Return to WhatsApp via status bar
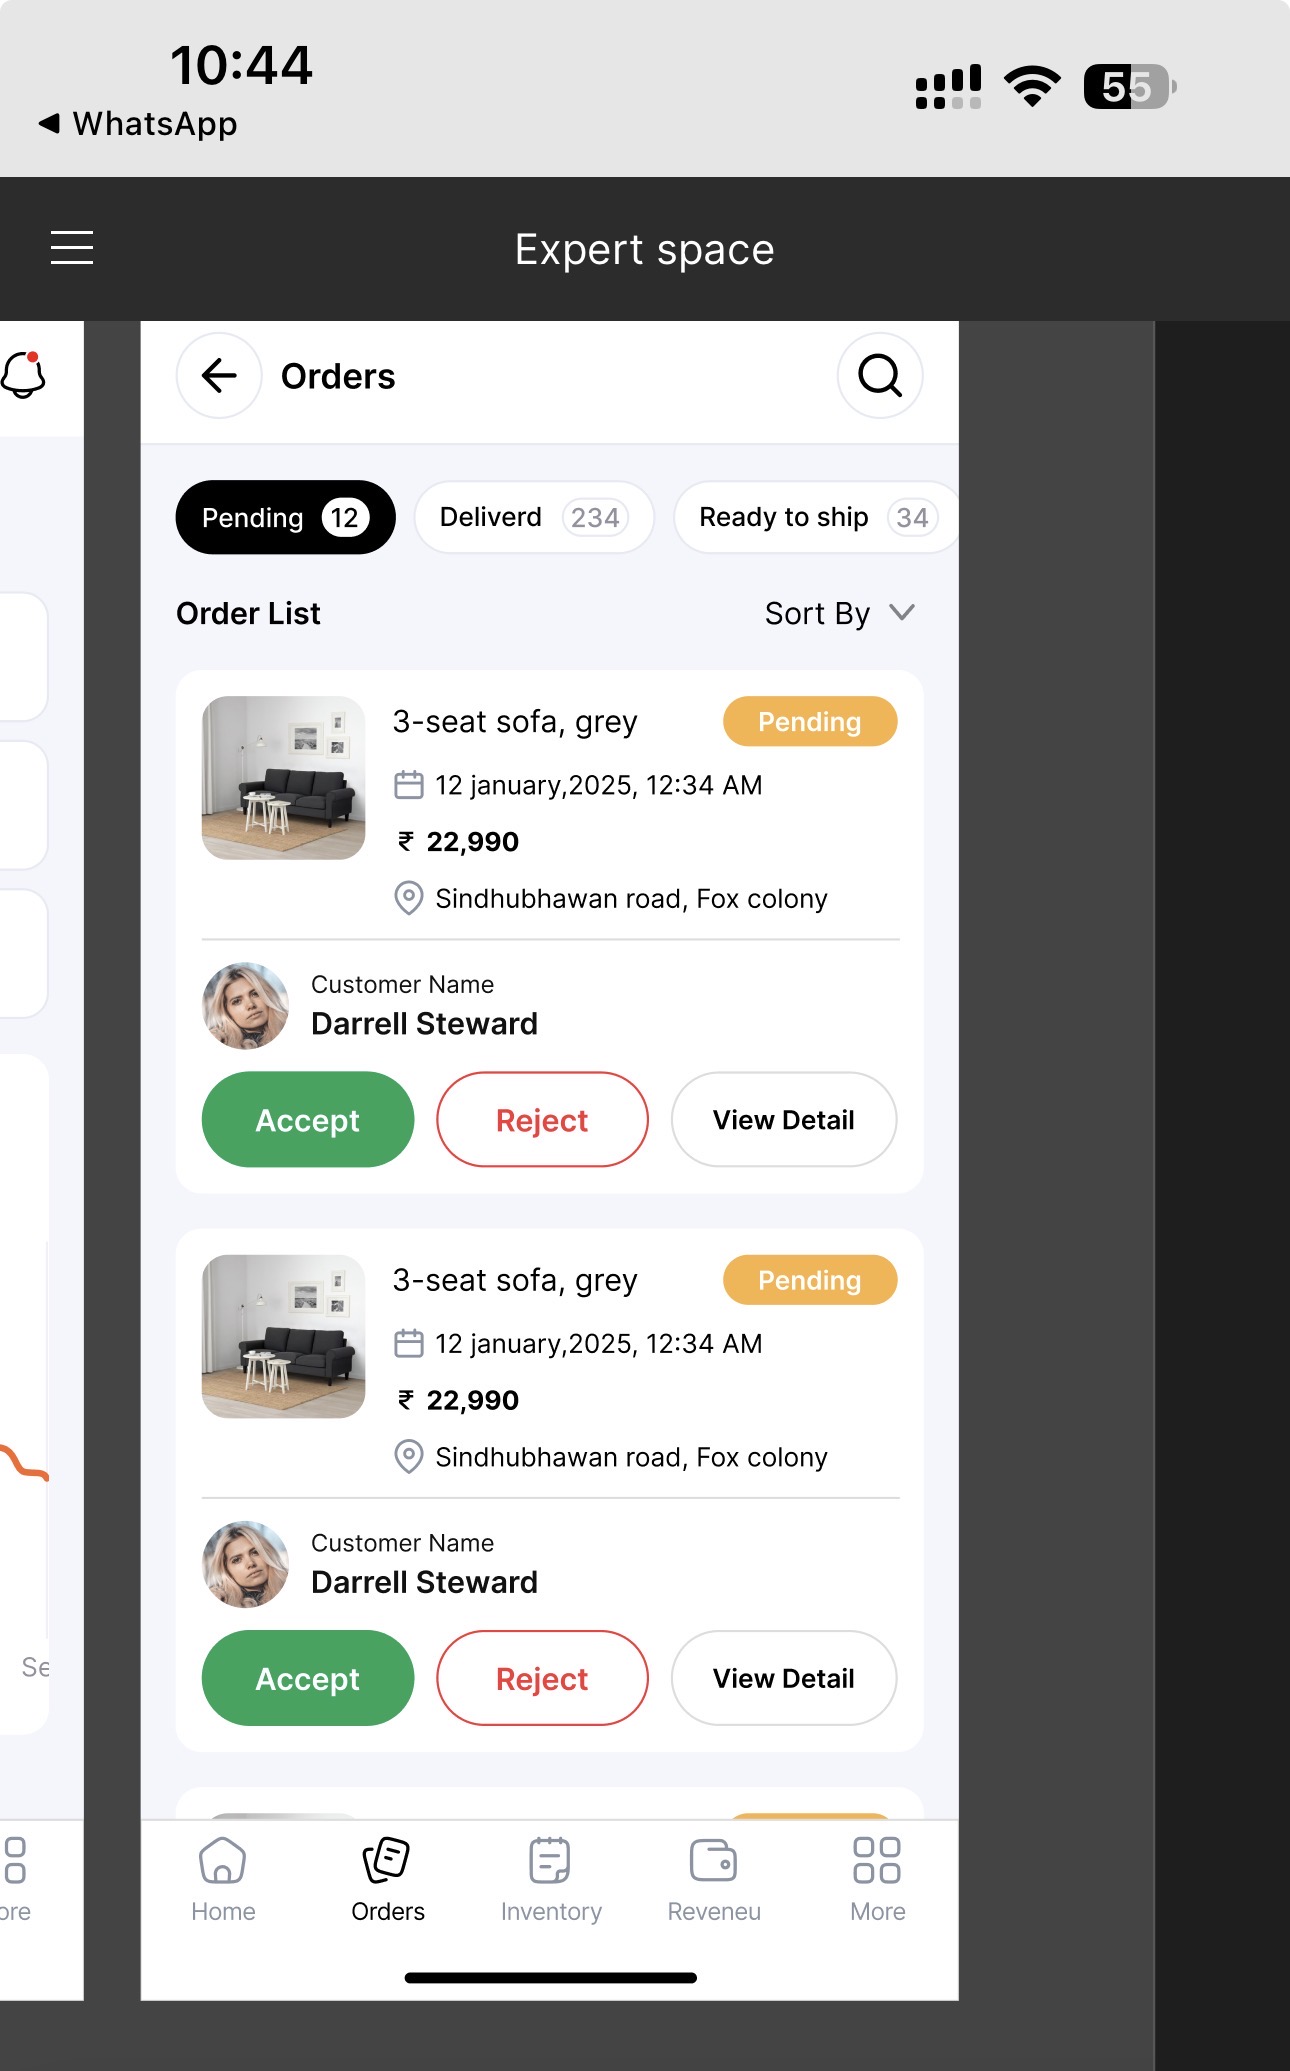The width and height of the screenshot is (1290, 2071). point(140,124)
